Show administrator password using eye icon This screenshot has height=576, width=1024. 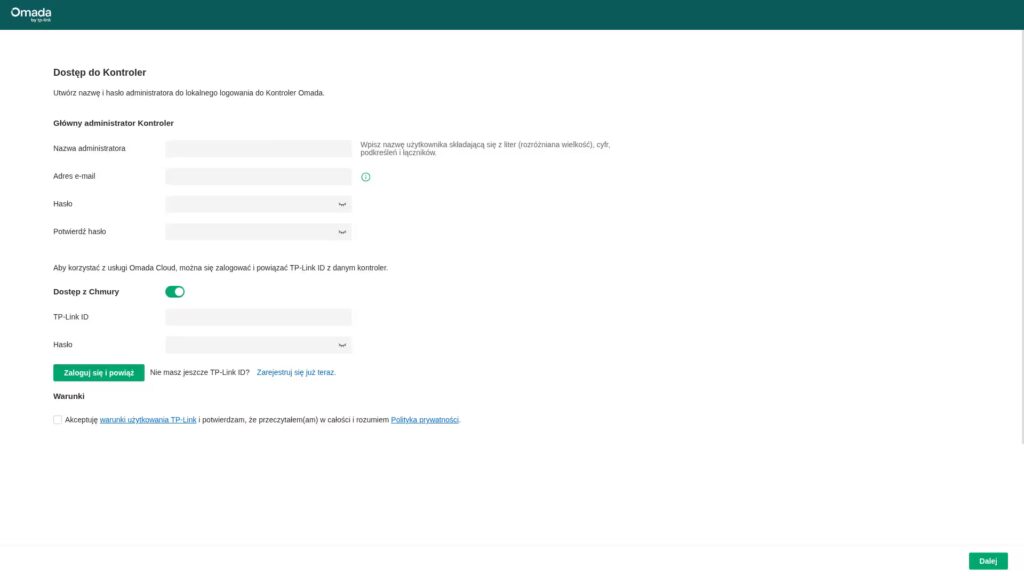click(x=342, y=204)
